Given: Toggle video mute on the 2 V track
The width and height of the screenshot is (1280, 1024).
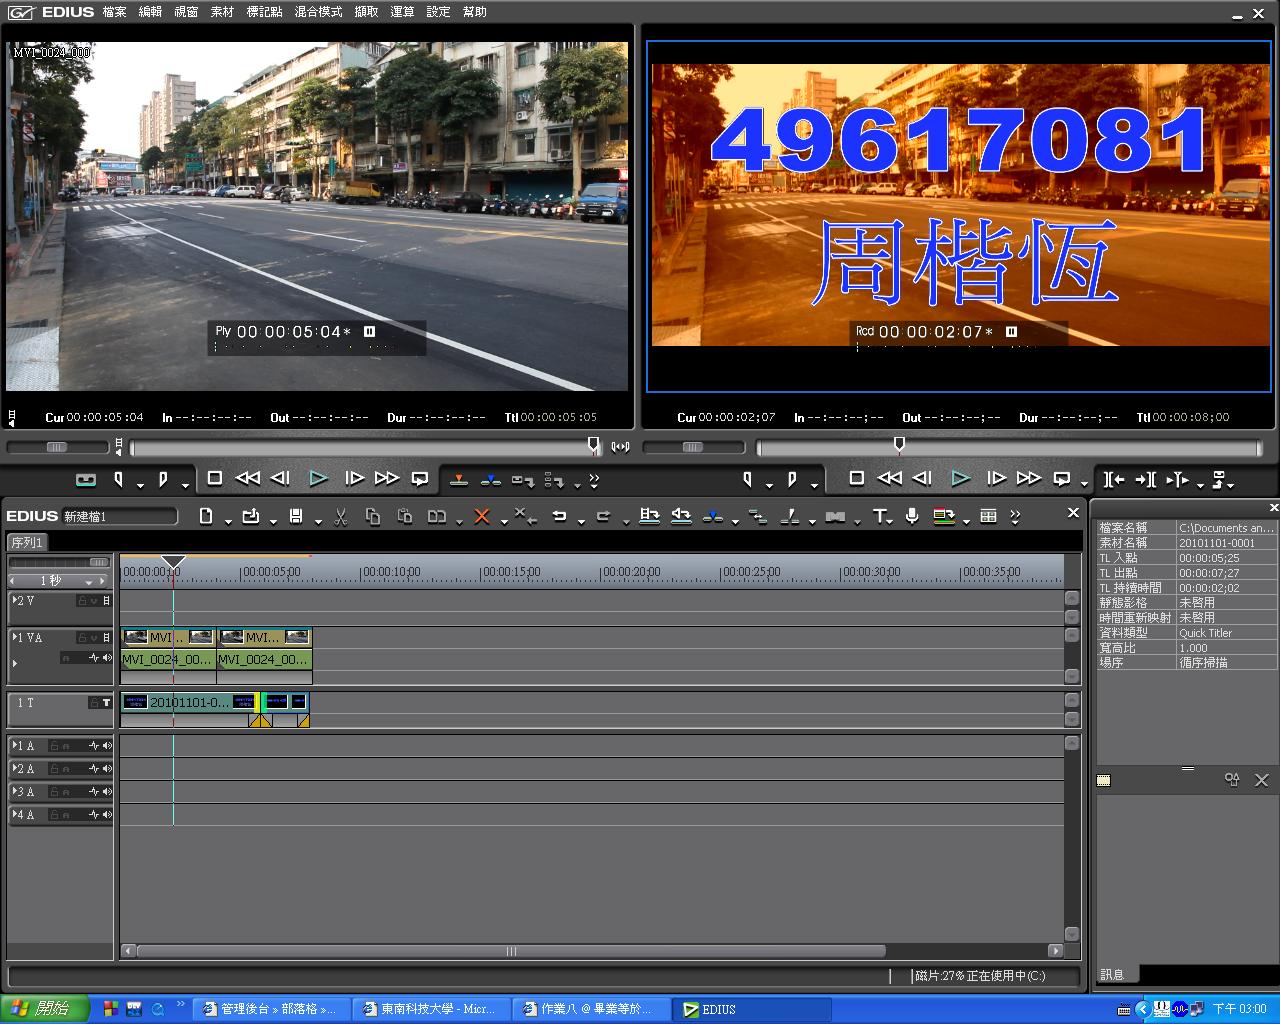Looking at the screenshot, I should [x=107, y=601].
